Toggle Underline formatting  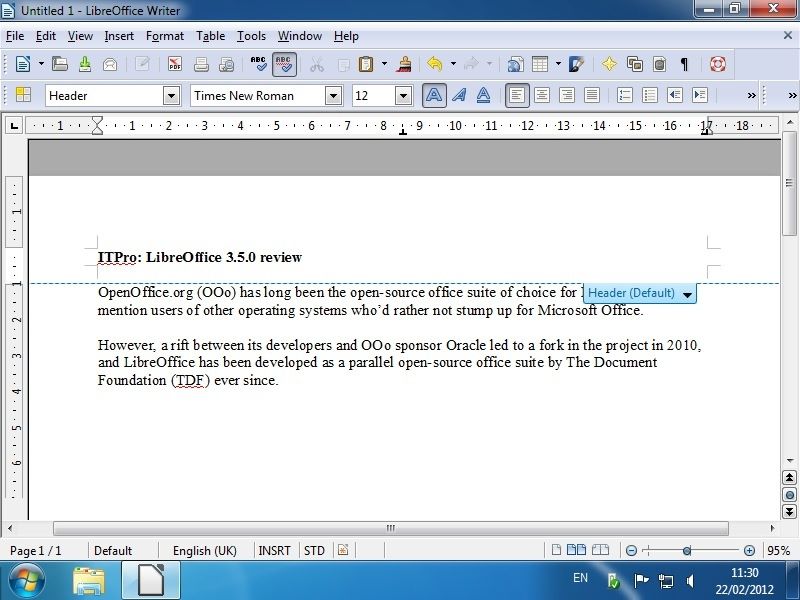pyautogui.click(x=484, y=95)
